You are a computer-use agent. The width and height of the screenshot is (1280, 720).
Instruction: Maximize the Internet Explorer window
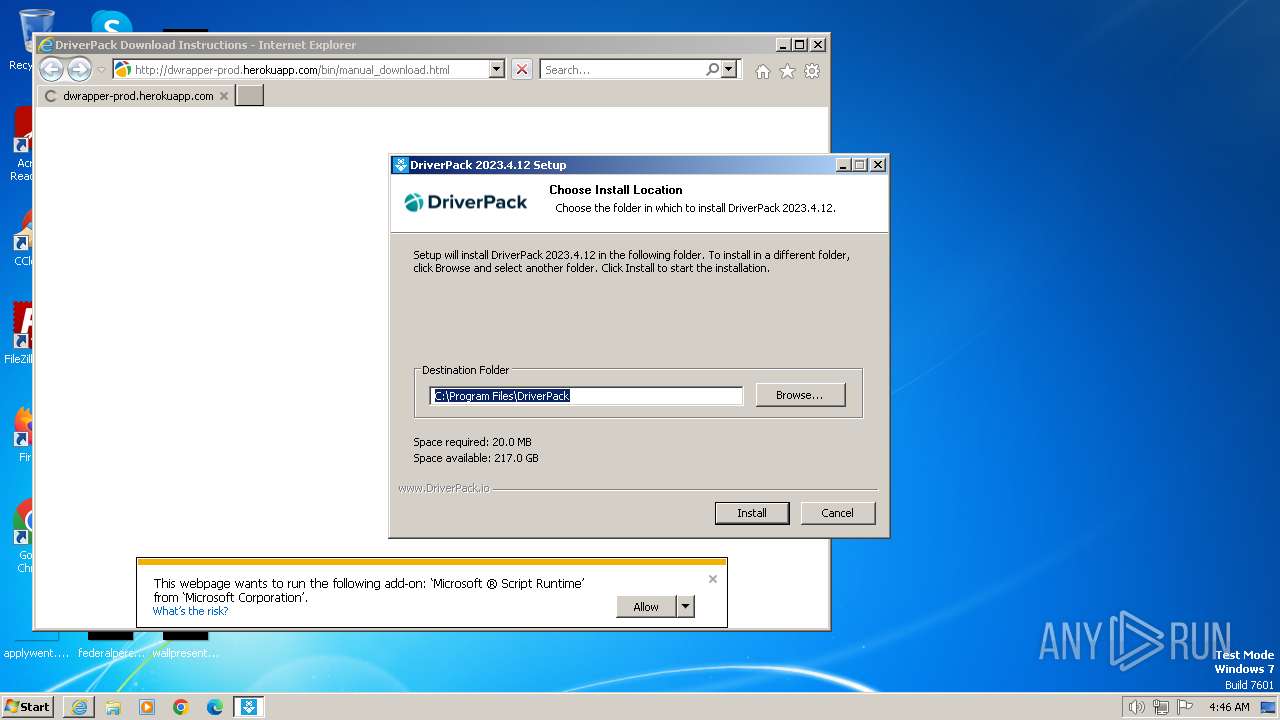(799, 45)
